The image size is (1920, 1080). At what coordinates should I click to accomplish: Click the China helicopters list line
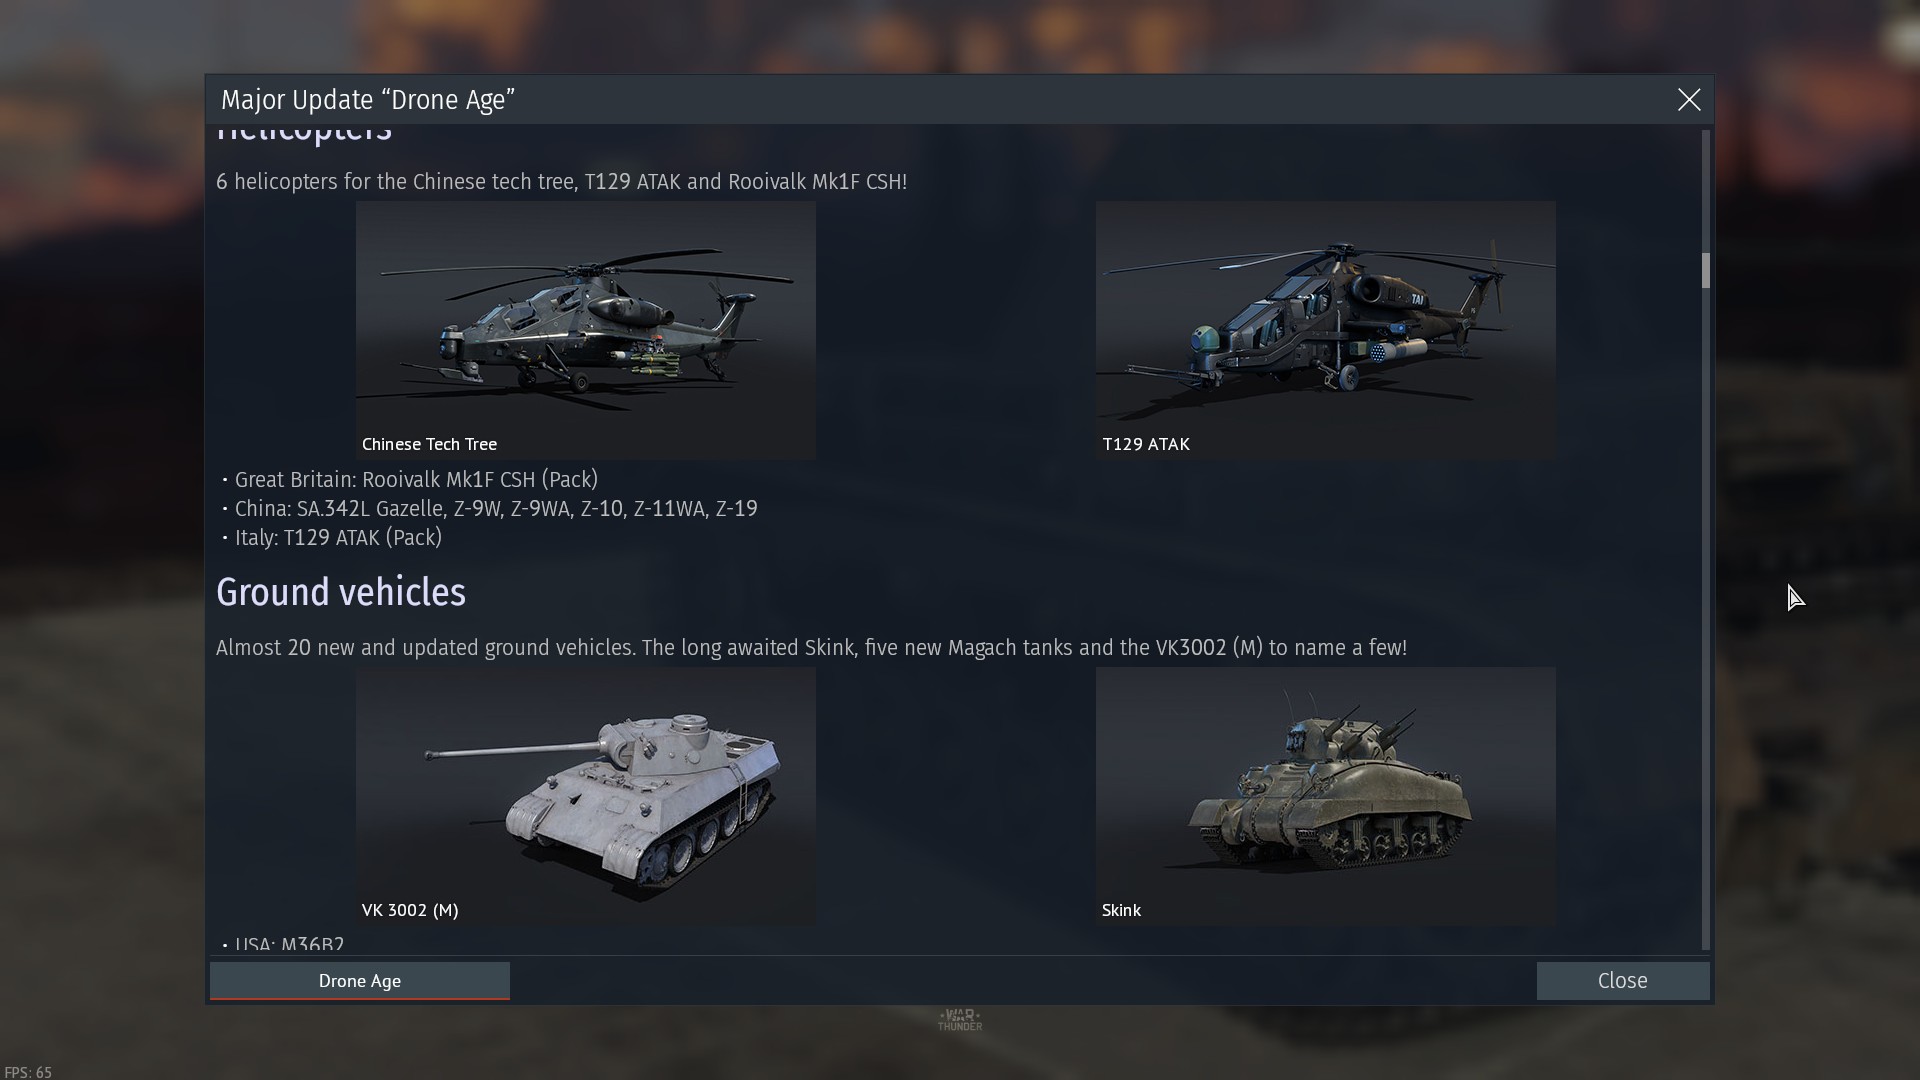click(490, 509)
